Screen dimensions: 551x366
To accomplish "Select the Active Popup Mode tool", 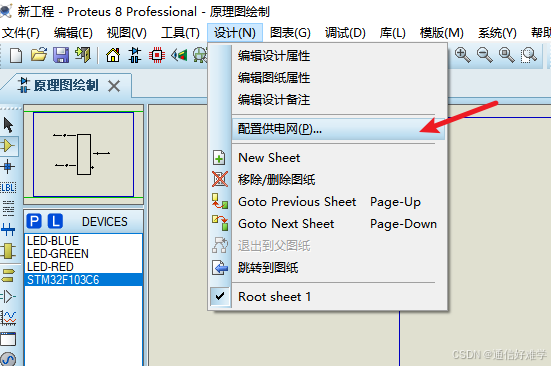I will [8, 339].
